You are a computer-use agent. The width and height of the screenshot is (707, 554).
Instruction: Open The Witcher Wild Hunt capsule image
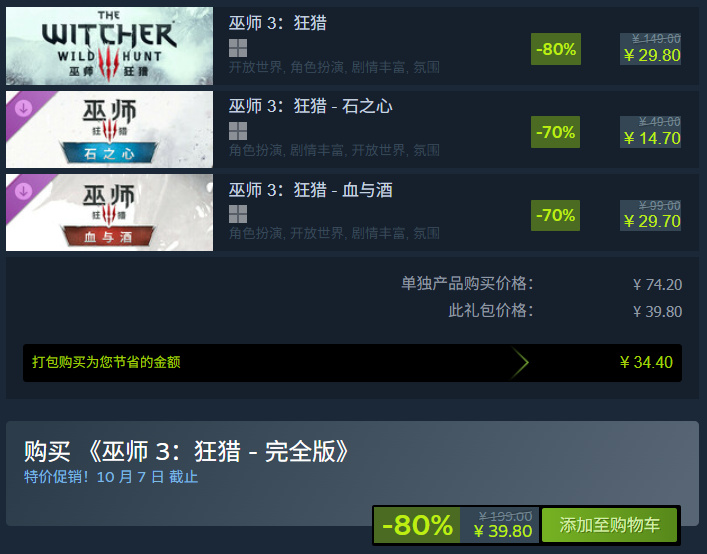[109, 46]
